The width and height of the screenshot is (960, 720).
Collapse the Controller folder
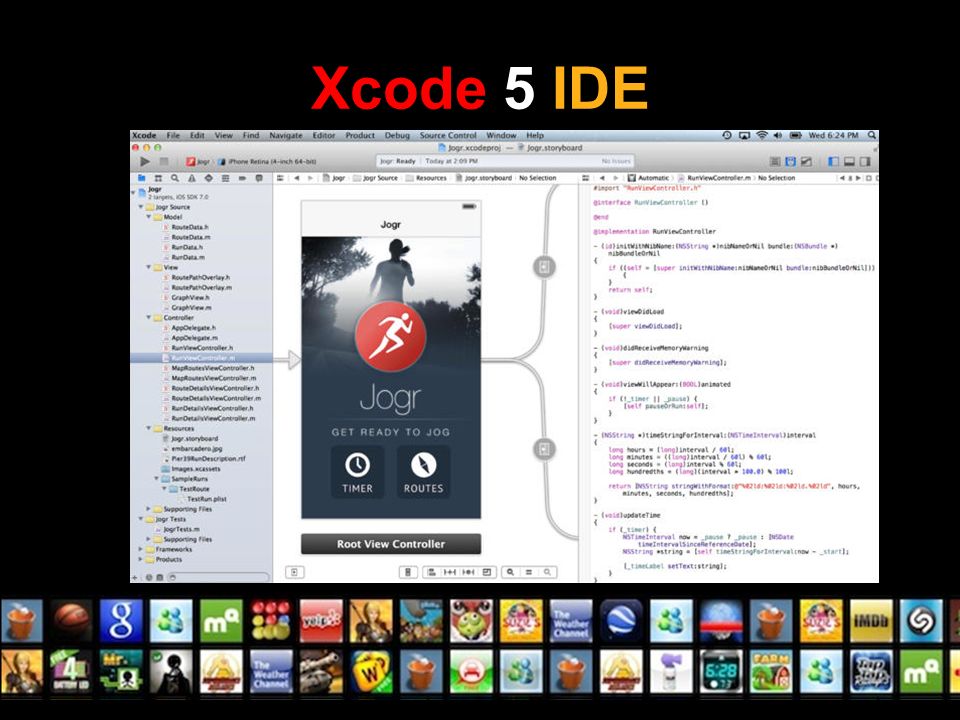point(149,318)
